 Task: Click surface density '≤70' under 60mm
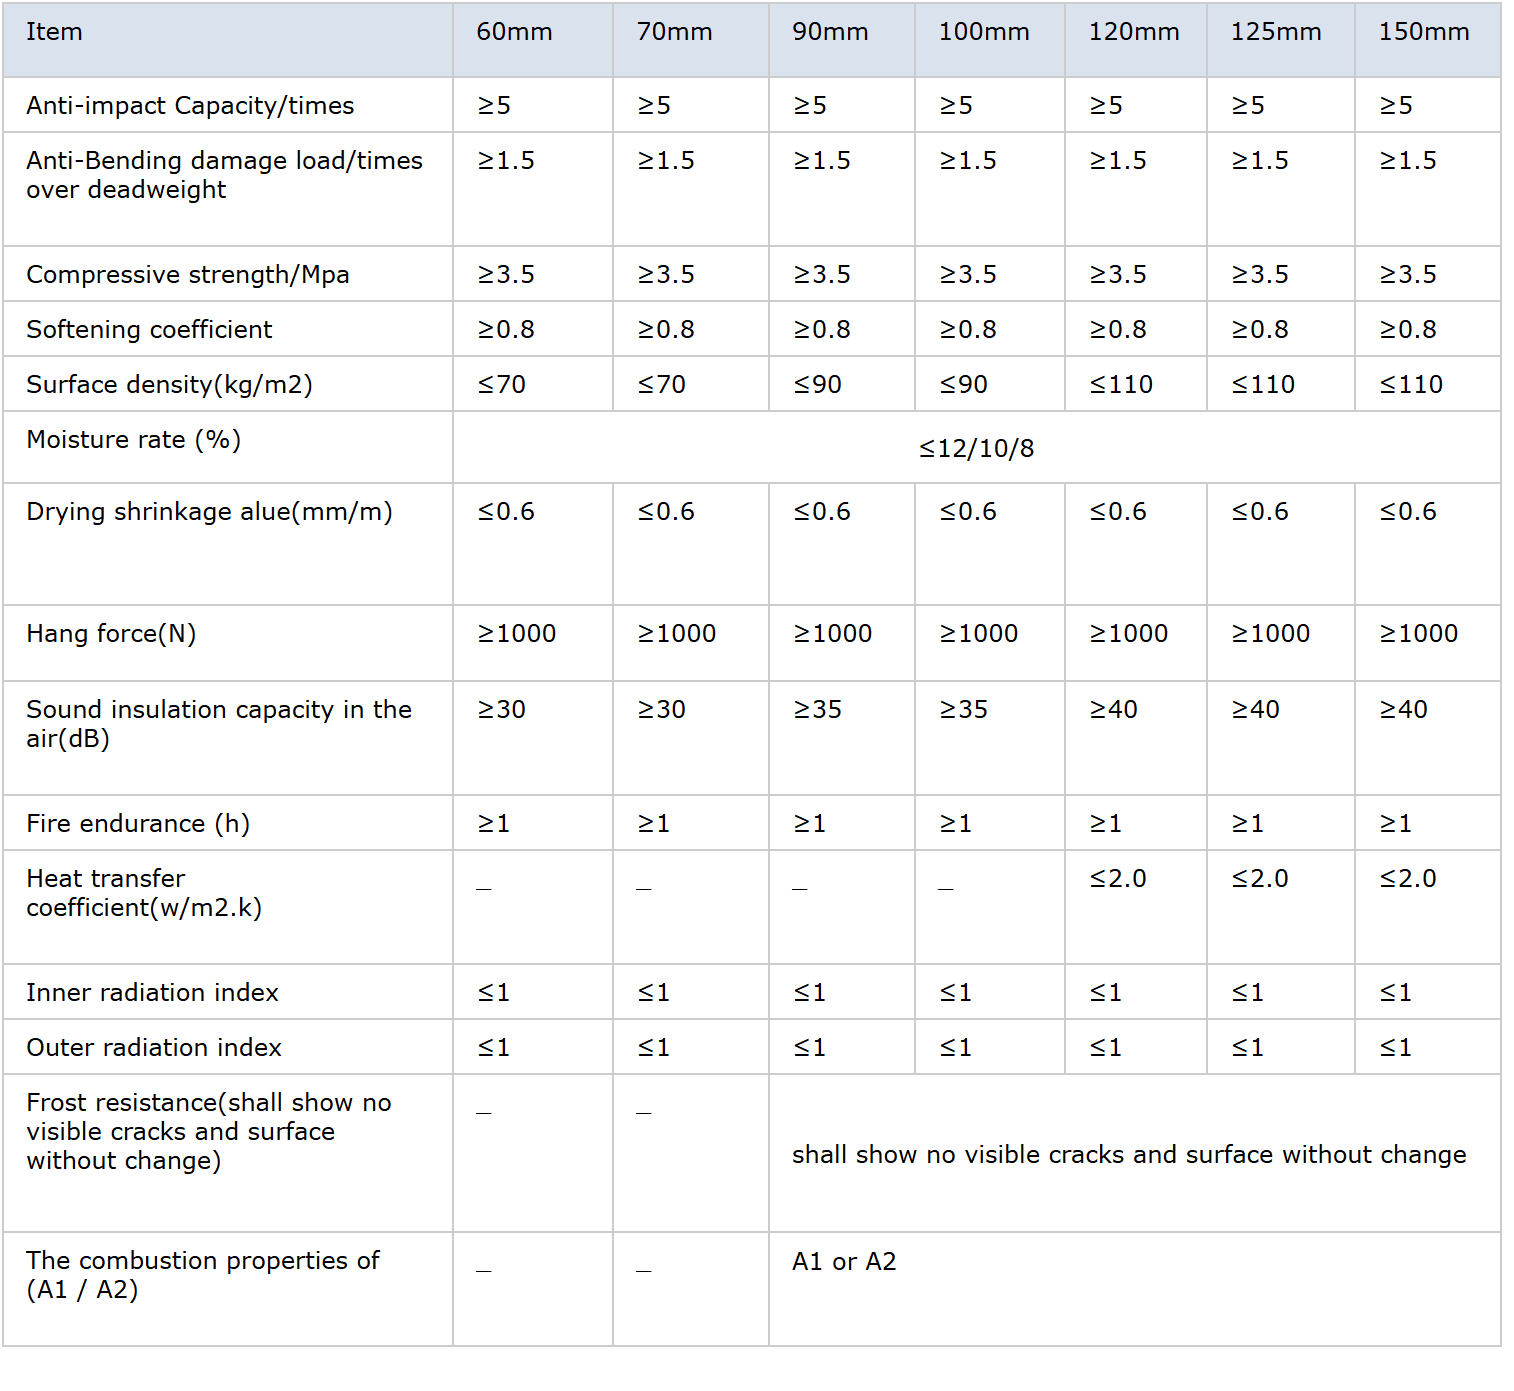[x=501, y=385]
